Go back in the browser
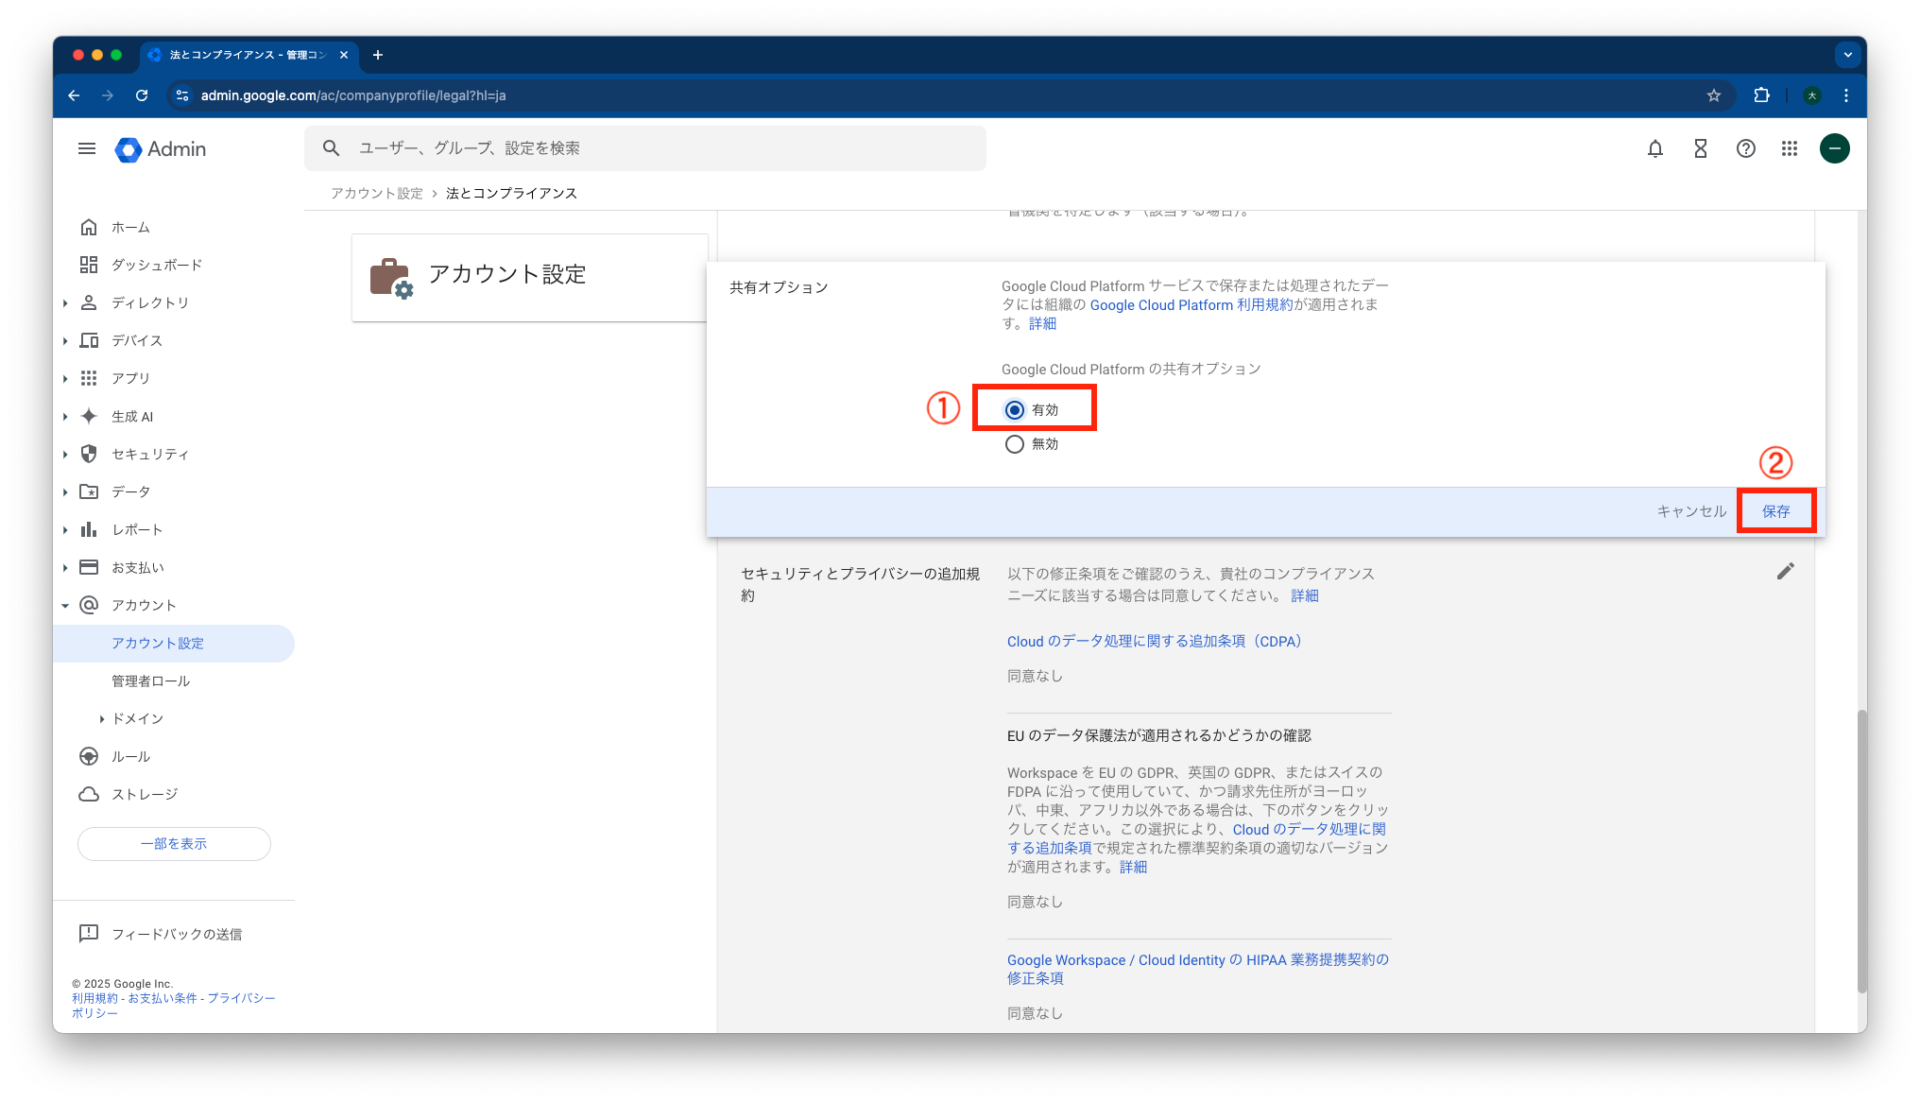Screen dimensions: 1920x1103 tap(74, 96)
